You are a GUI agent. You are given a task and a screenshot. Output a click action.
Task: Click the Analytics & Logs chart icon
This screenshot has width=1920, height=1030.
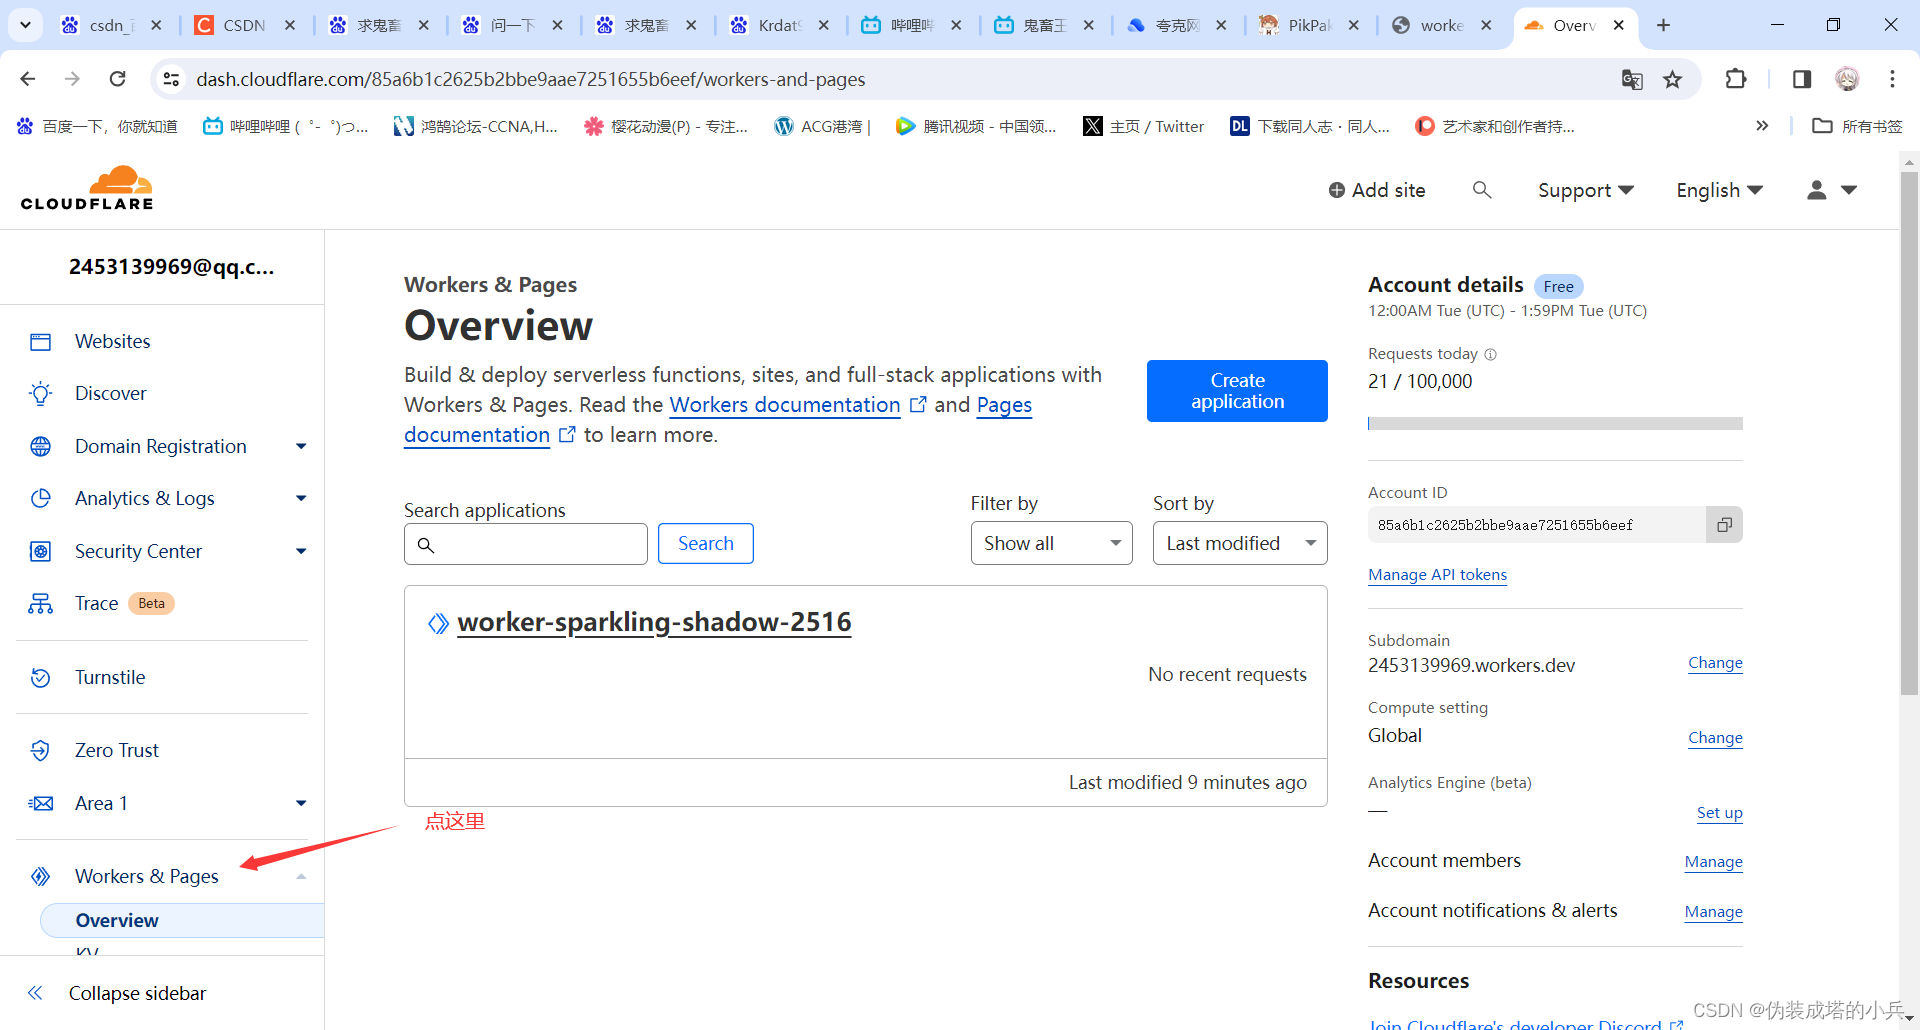[x=40, y=499]
